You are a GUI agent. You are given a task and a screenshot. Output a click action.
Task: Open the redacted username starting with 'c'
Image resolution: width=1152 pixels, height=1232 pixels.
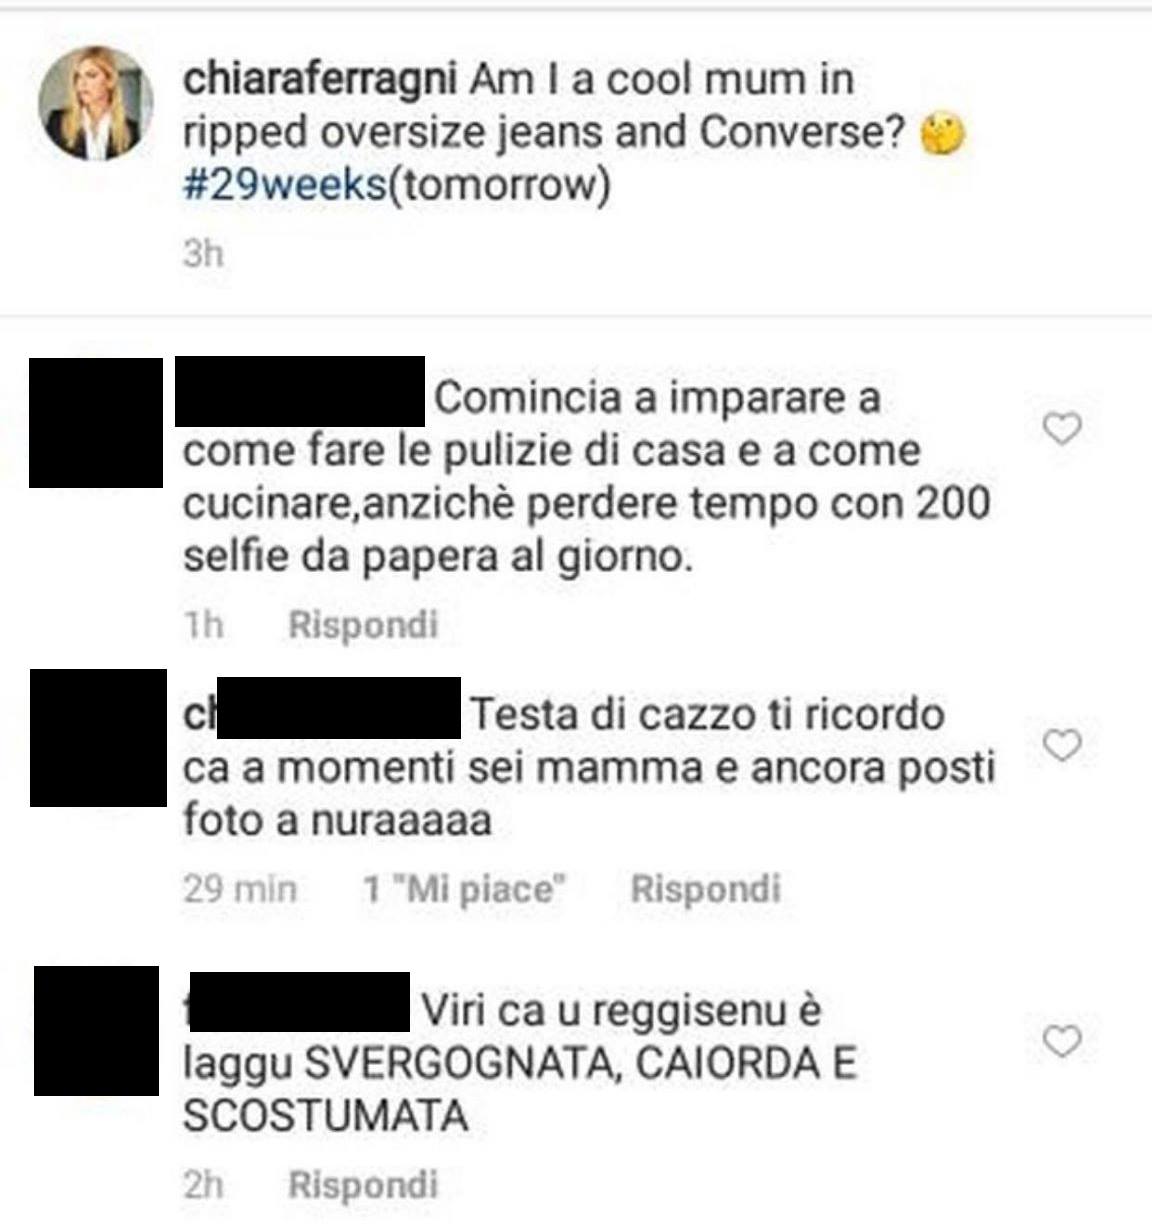[322, 712]
